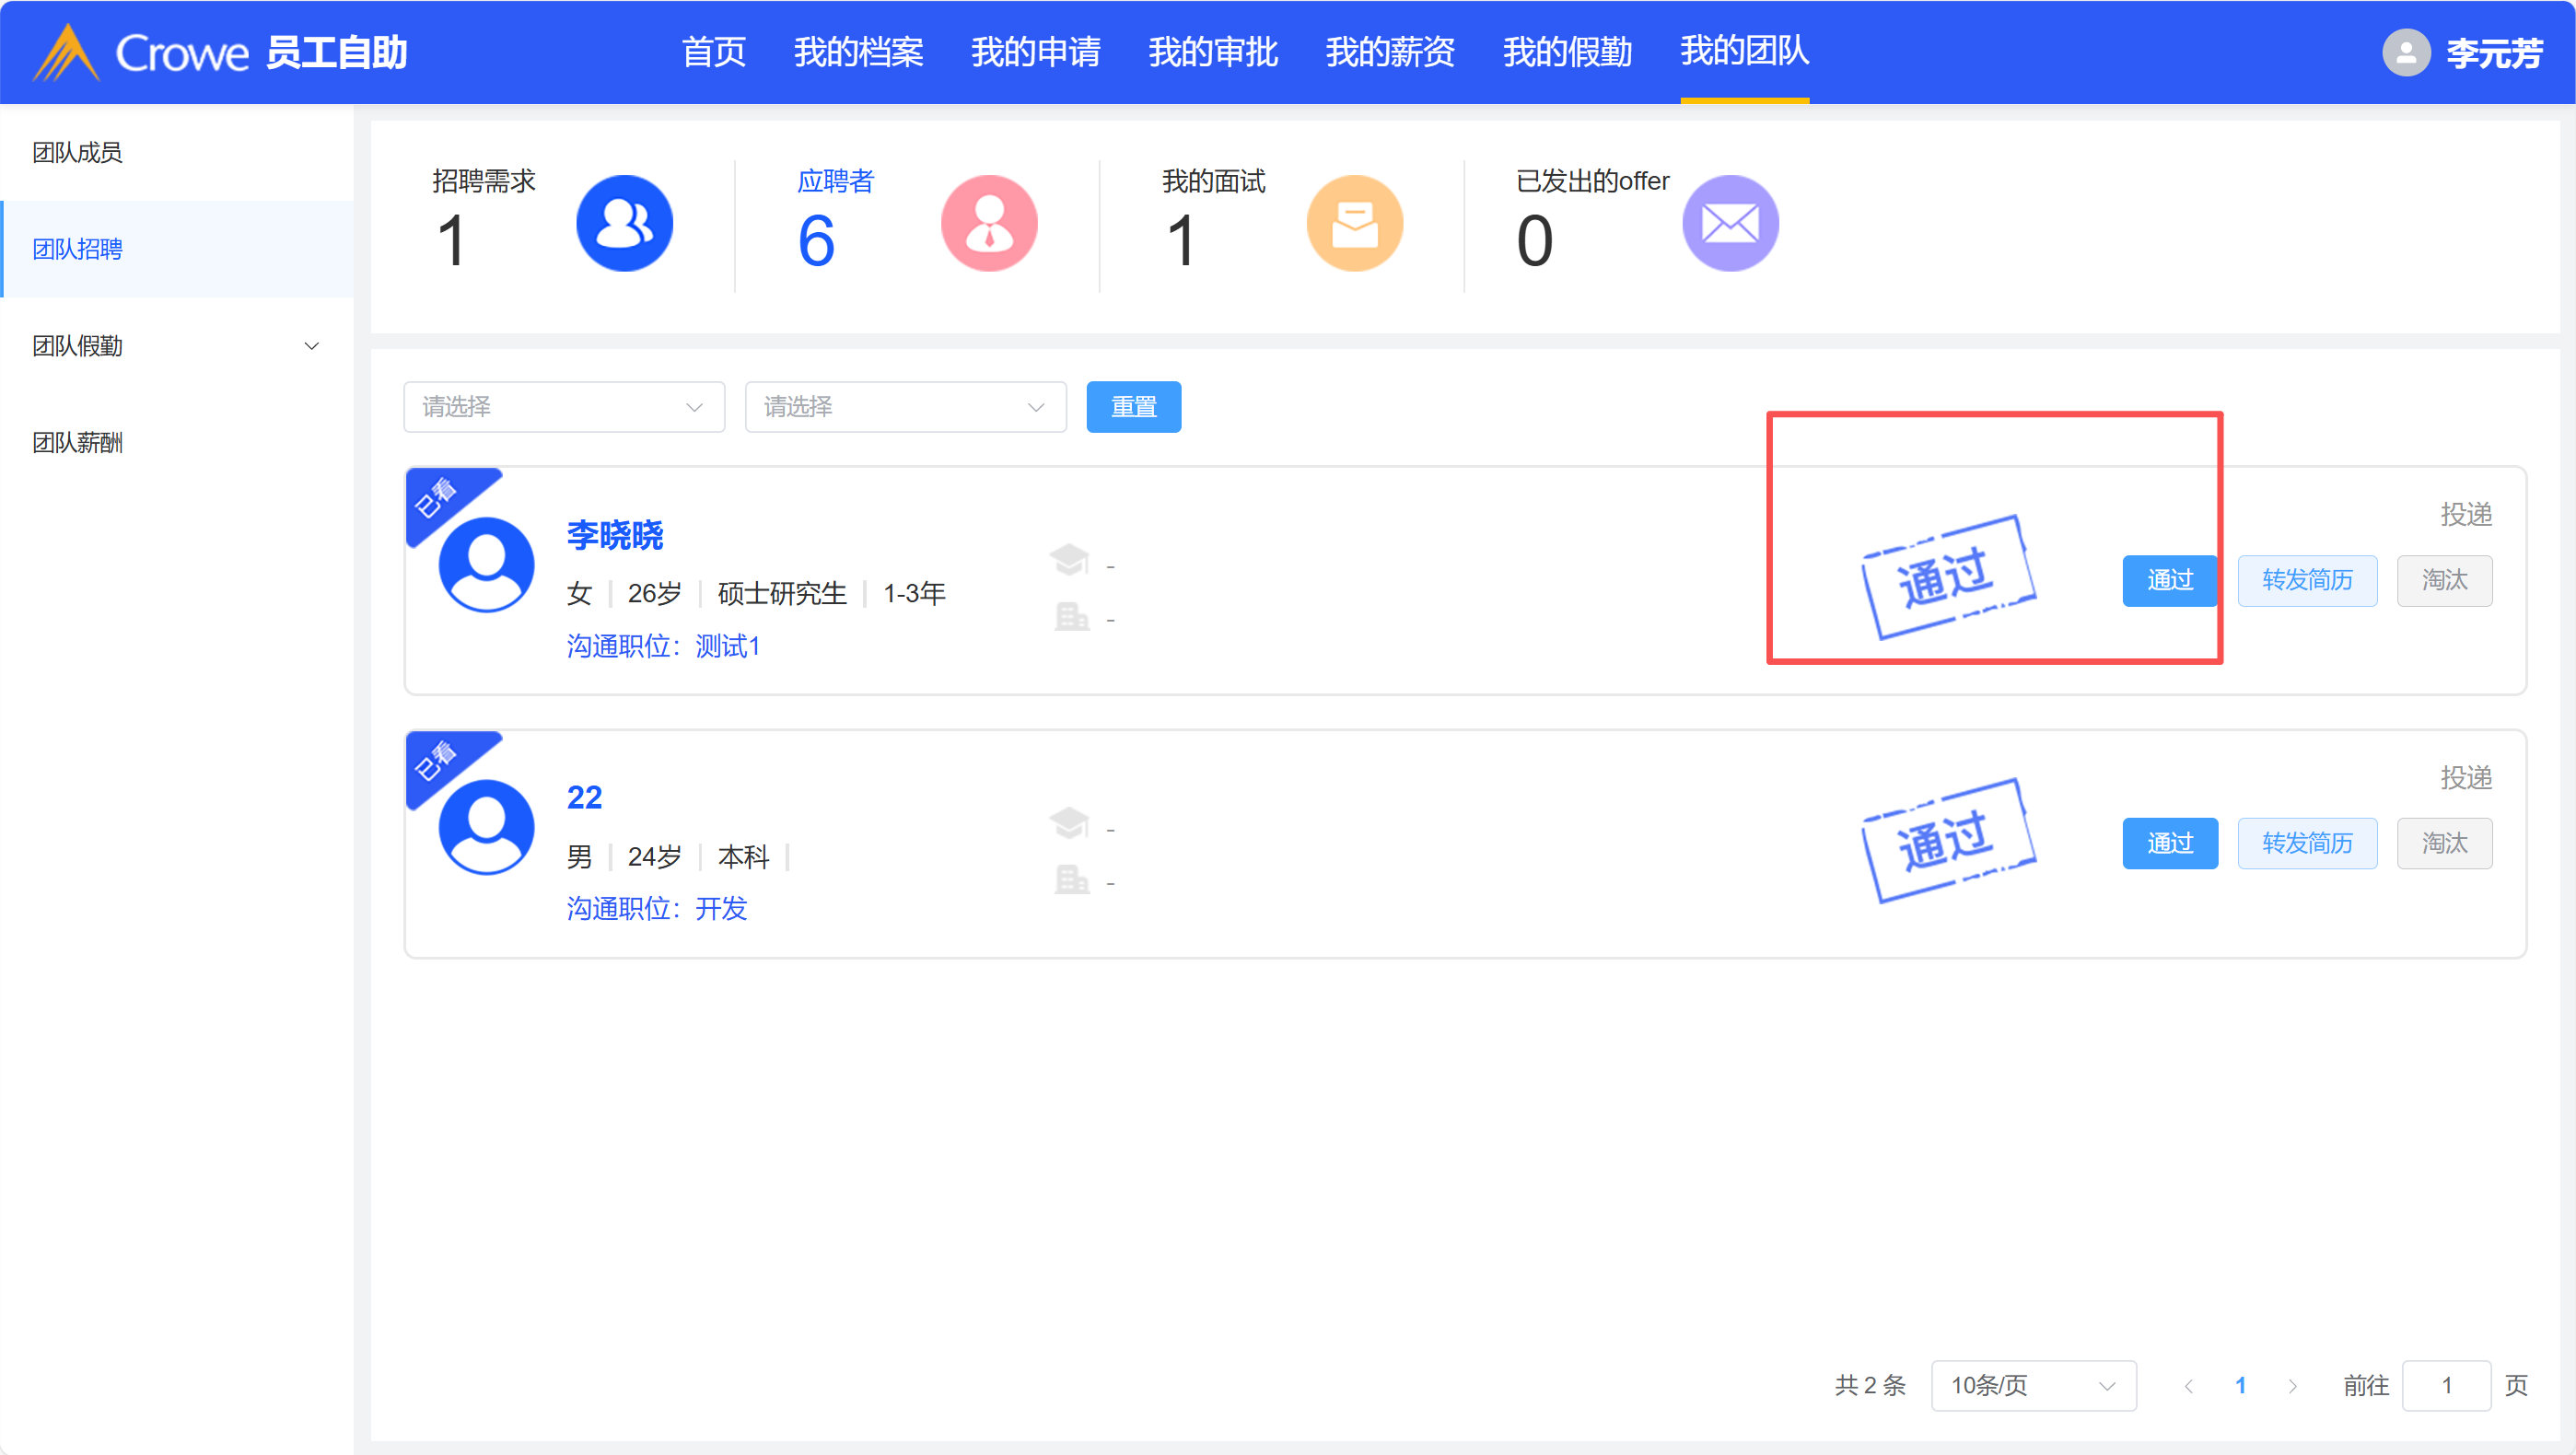Click 通过 button for 李晓晓
The height and width of the screenshot is (1455, 2576).
pyautogui.click(x=2169, y=580)
